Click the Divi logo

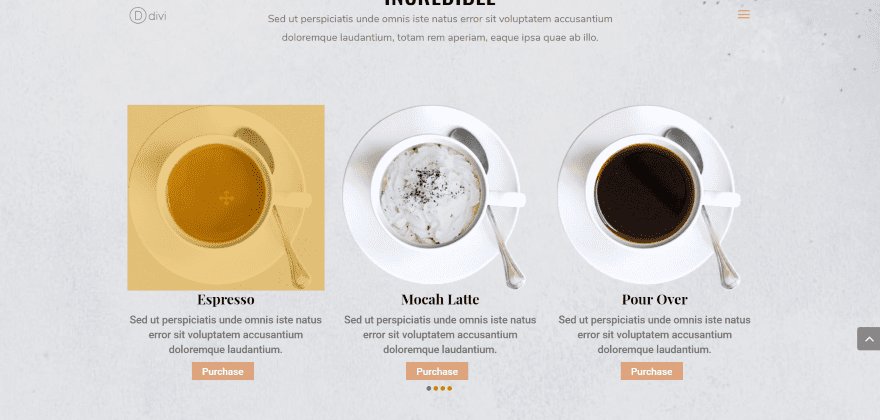coord(148,16)
